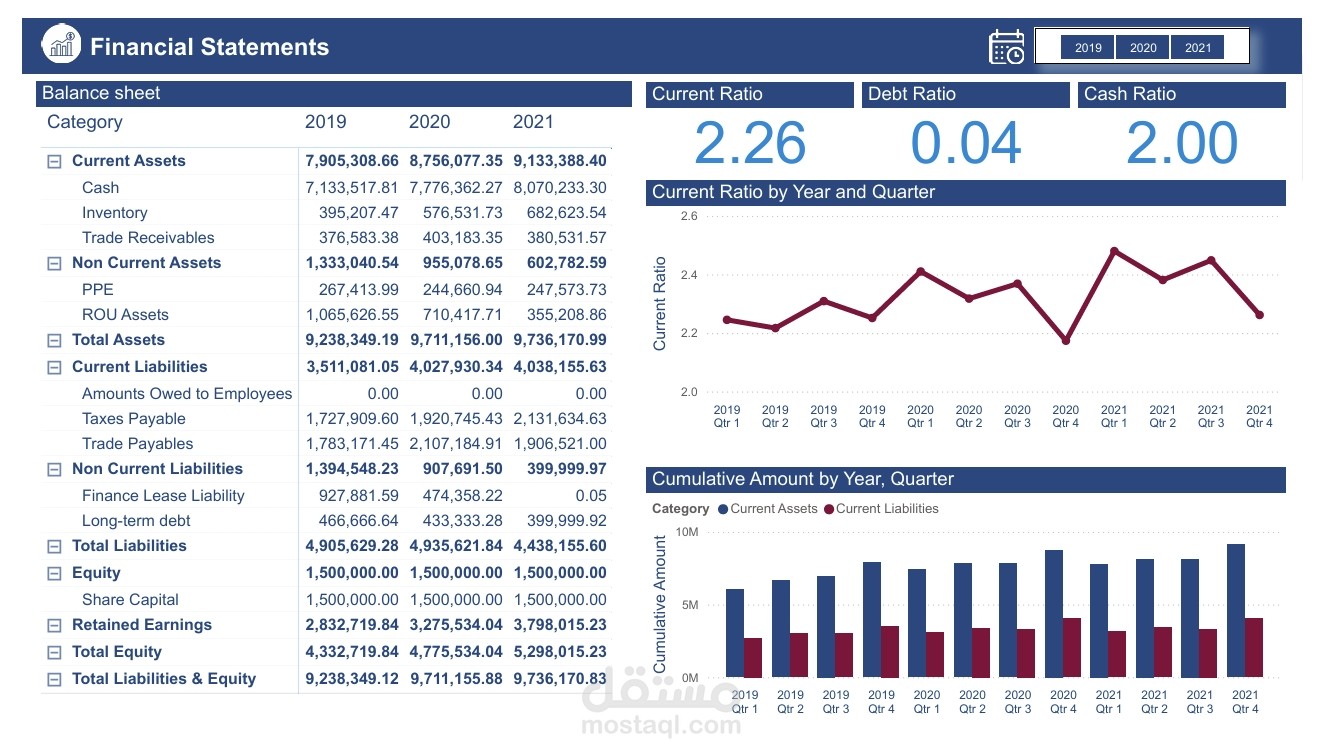Select the Cash row label
The height and width of the screenshot is (754, 1324).
tap(100, 187)
